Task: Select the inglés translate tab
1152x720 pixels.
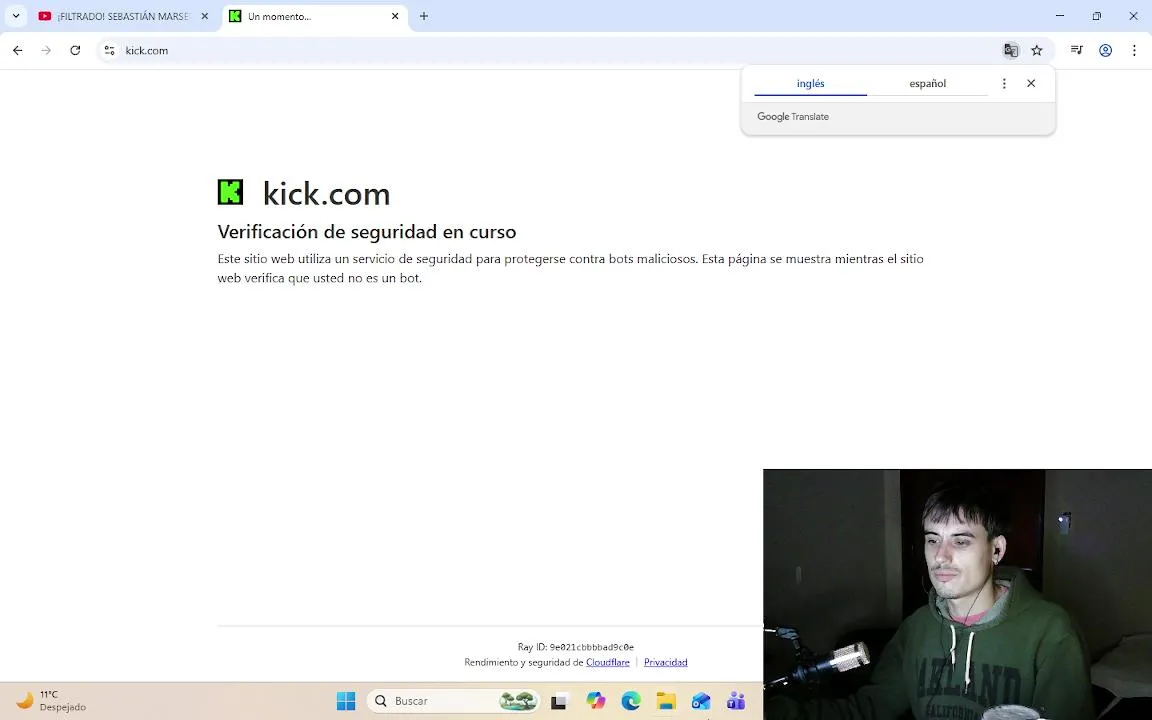Action: point(810,84)
